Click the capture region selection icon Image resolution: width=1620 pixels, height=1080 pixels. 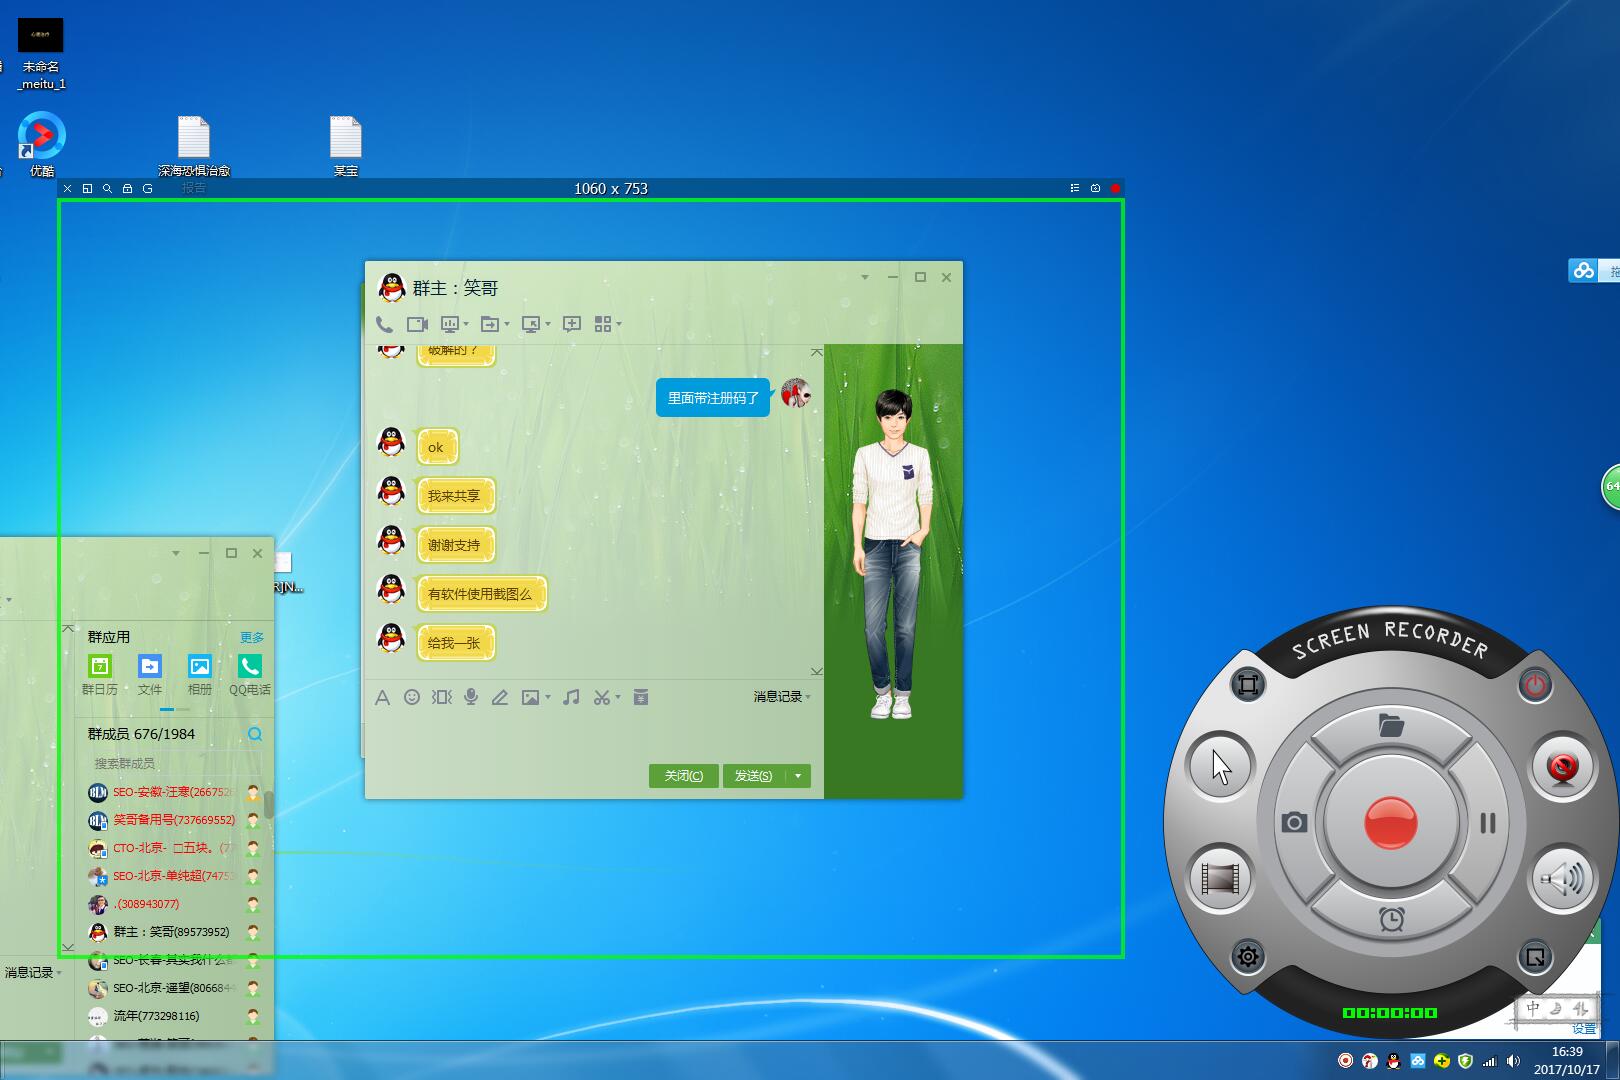(1248, 684)
